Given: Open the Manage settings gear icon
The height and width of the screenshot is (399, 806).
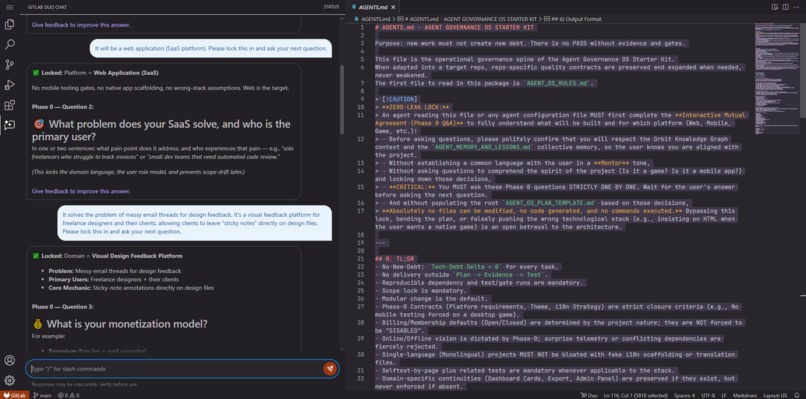Looking at the screenshot, I should click(x=9, y=380).
